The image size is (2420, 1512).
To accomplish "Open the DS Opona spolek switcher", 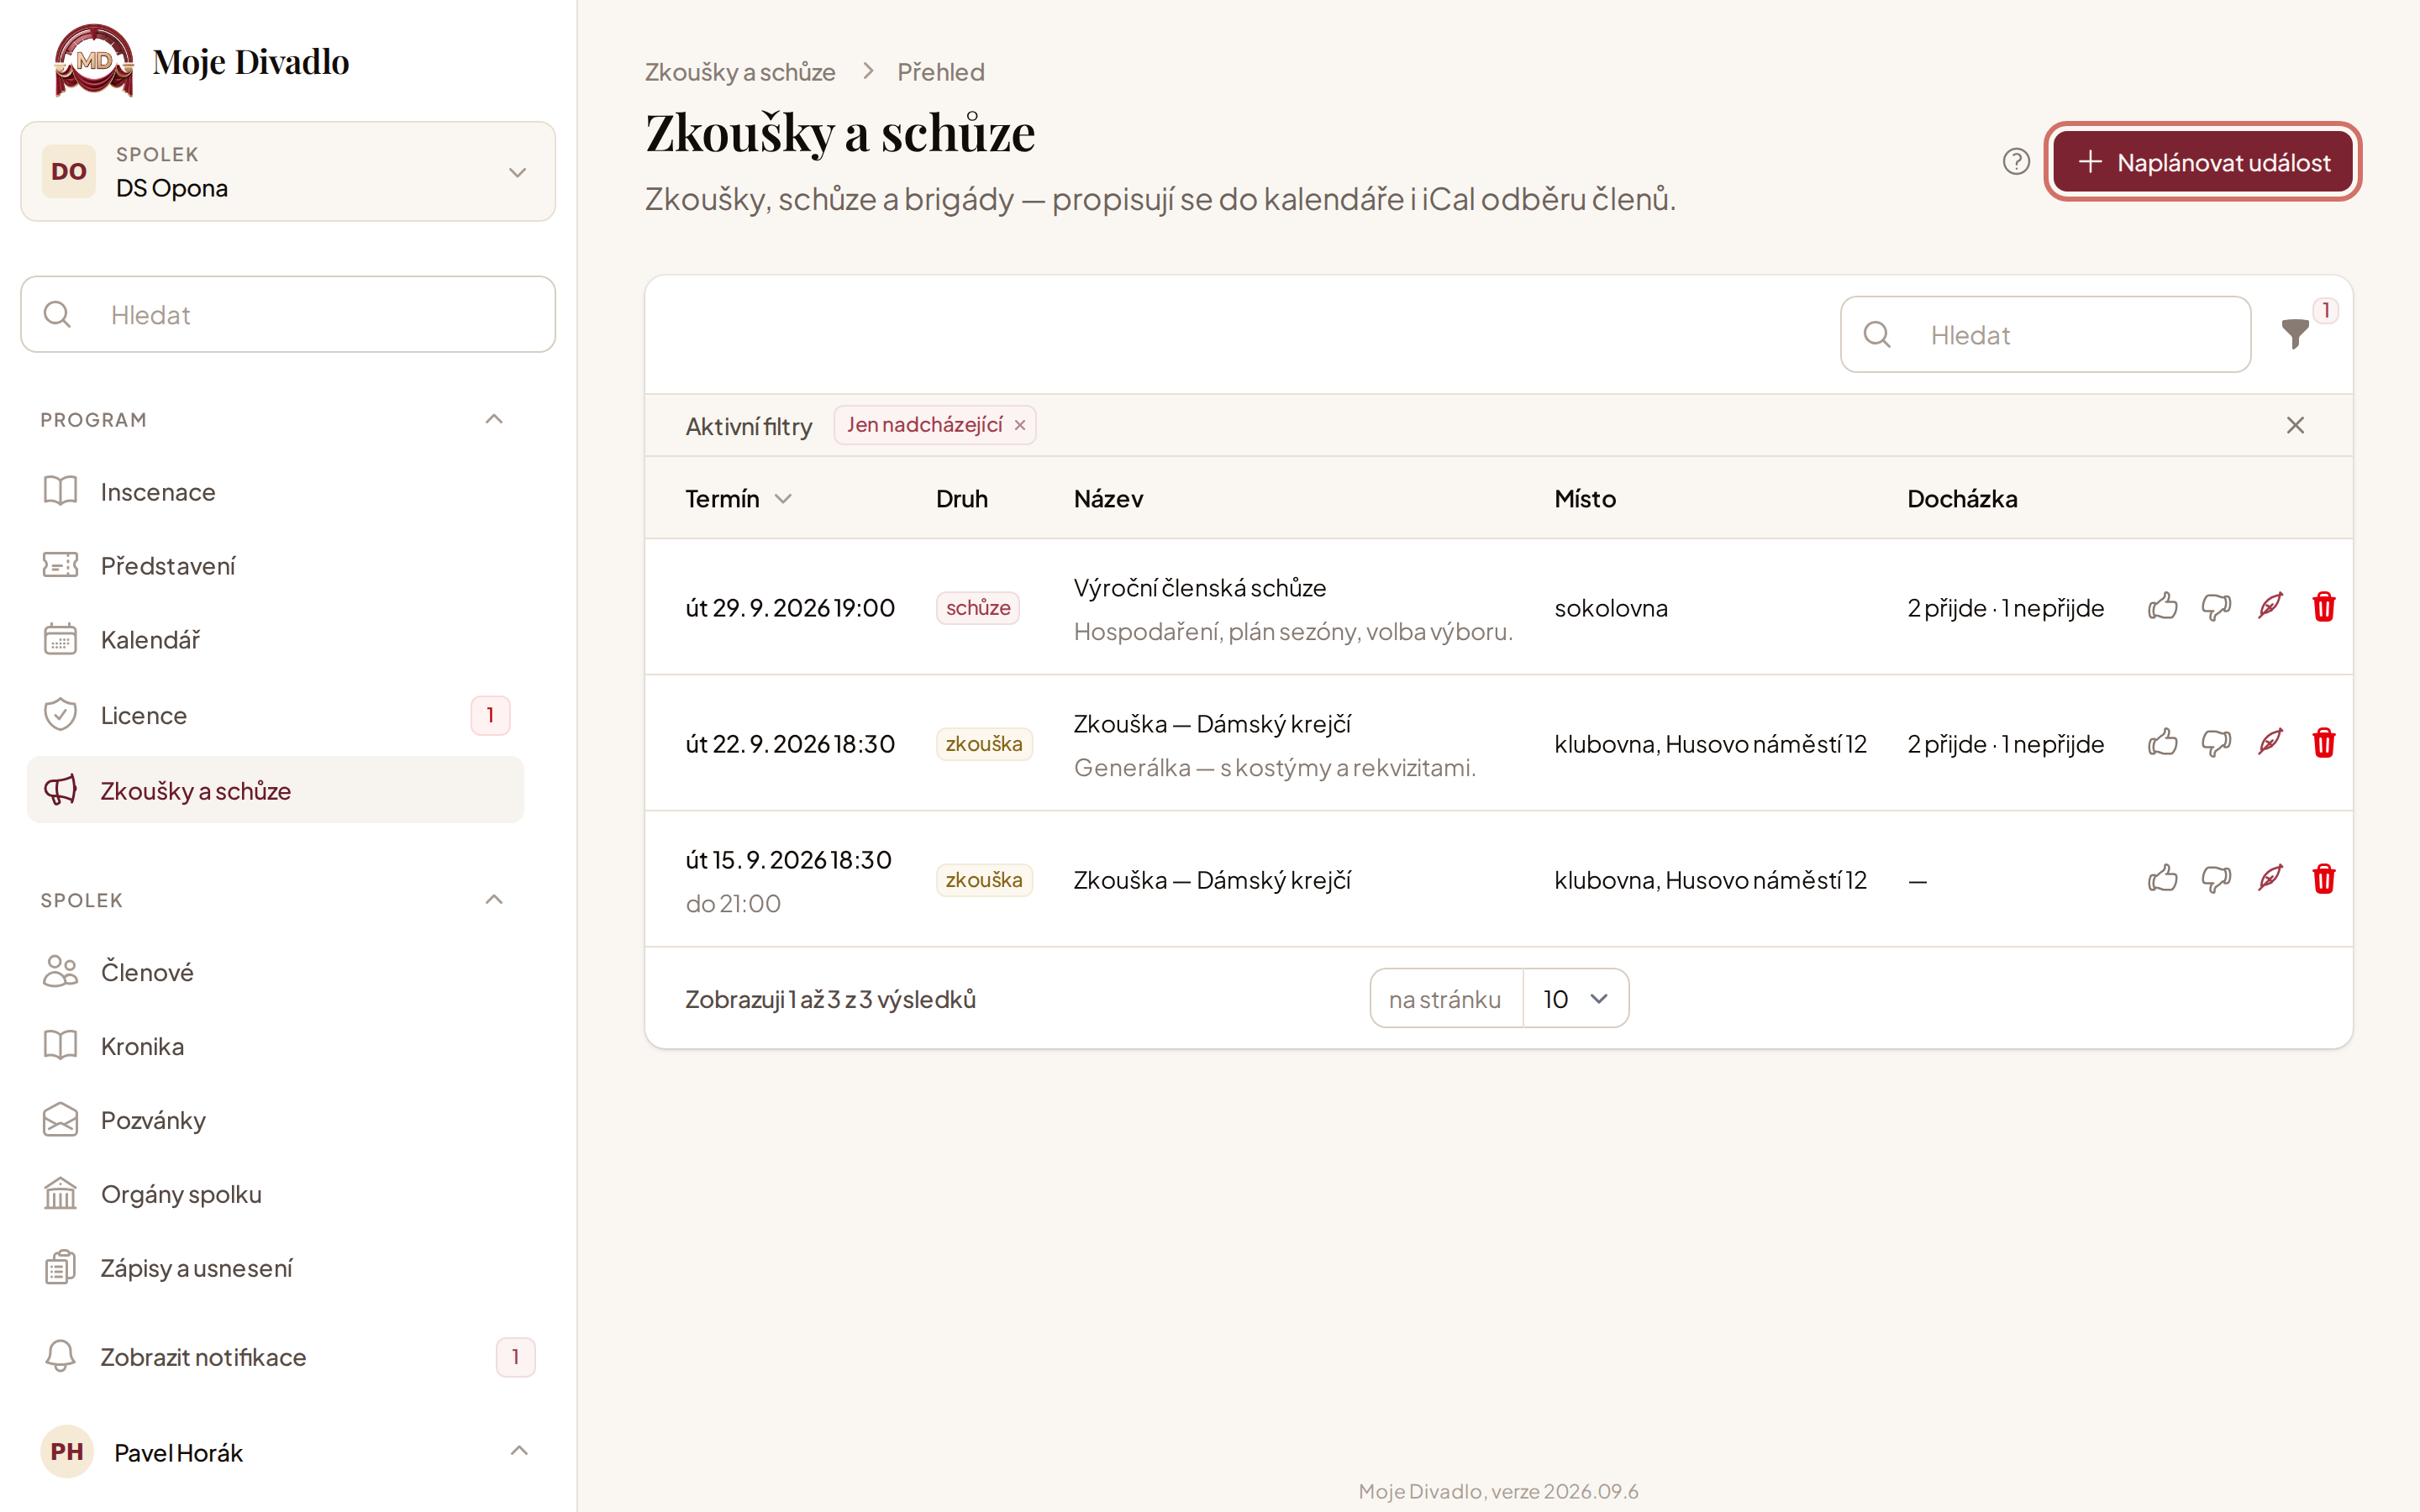I will pyautogui.click(x=288, y=172).
